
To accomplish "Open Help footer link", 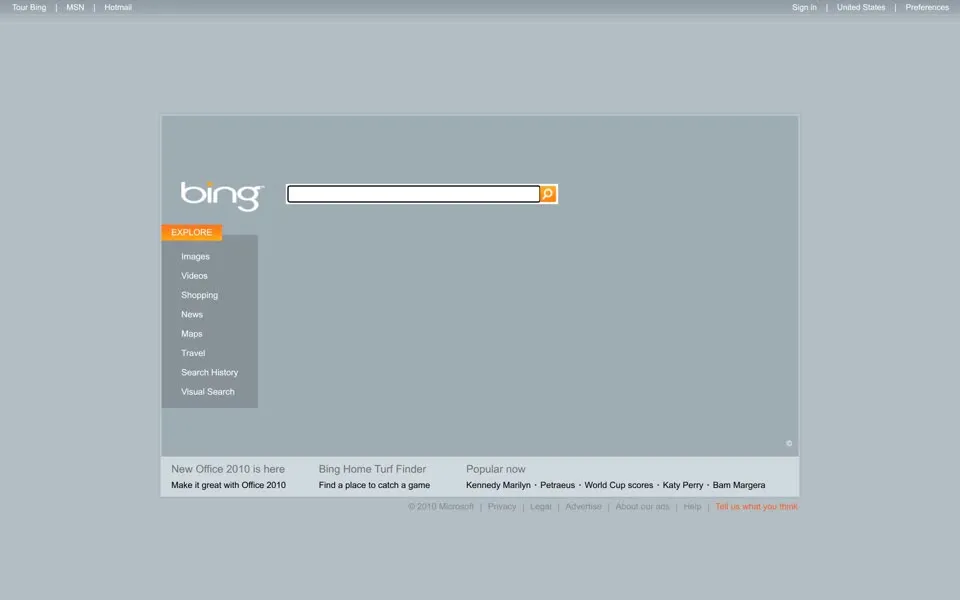I will [692, 506].
